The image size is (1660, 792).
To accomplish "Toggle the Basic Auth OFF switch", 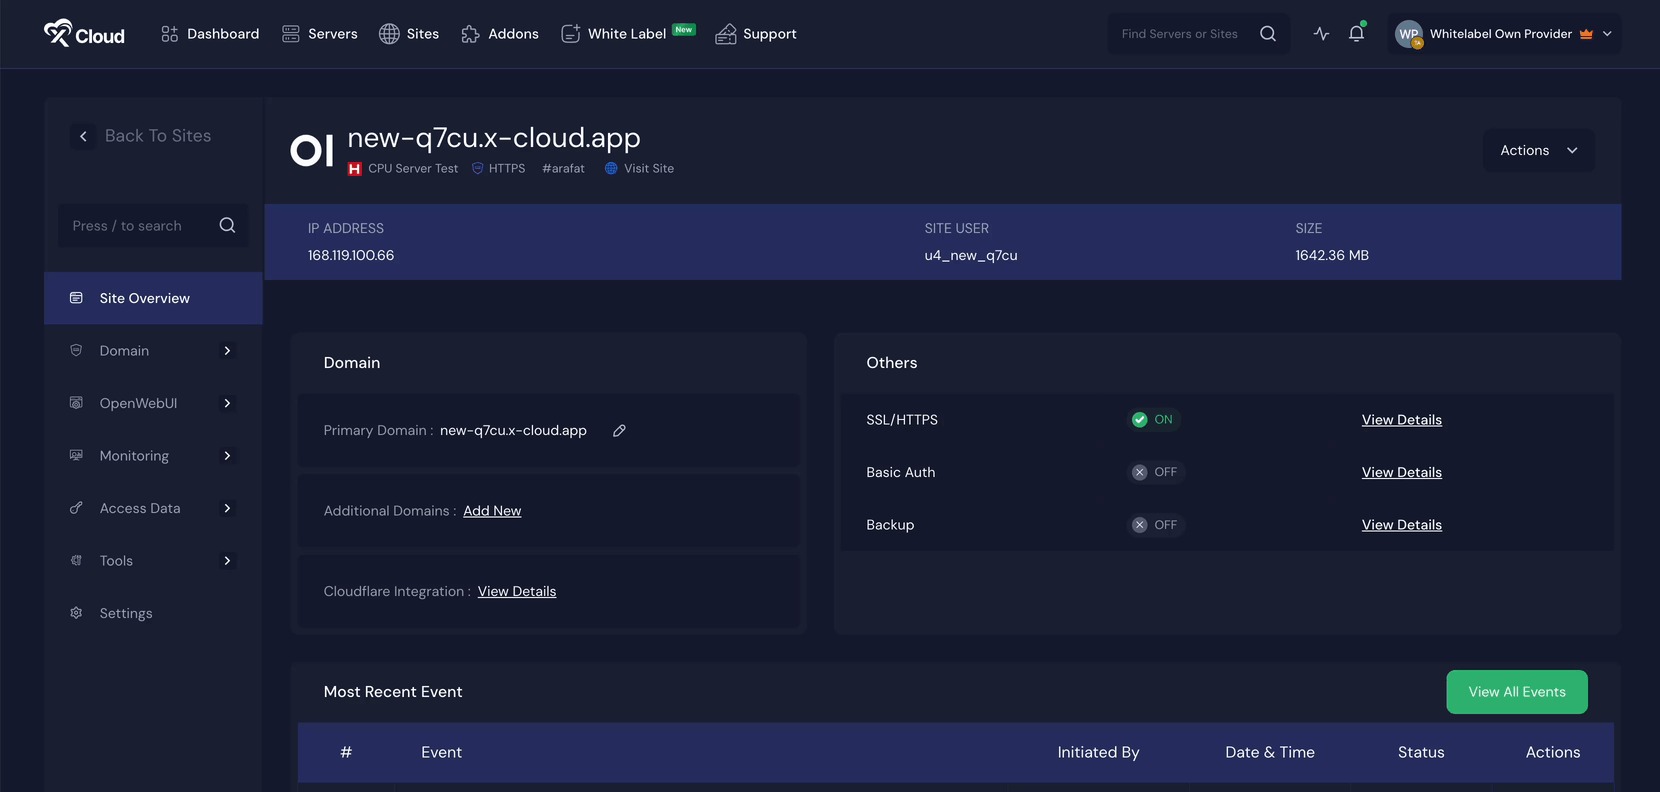I will pos(1154,473).
